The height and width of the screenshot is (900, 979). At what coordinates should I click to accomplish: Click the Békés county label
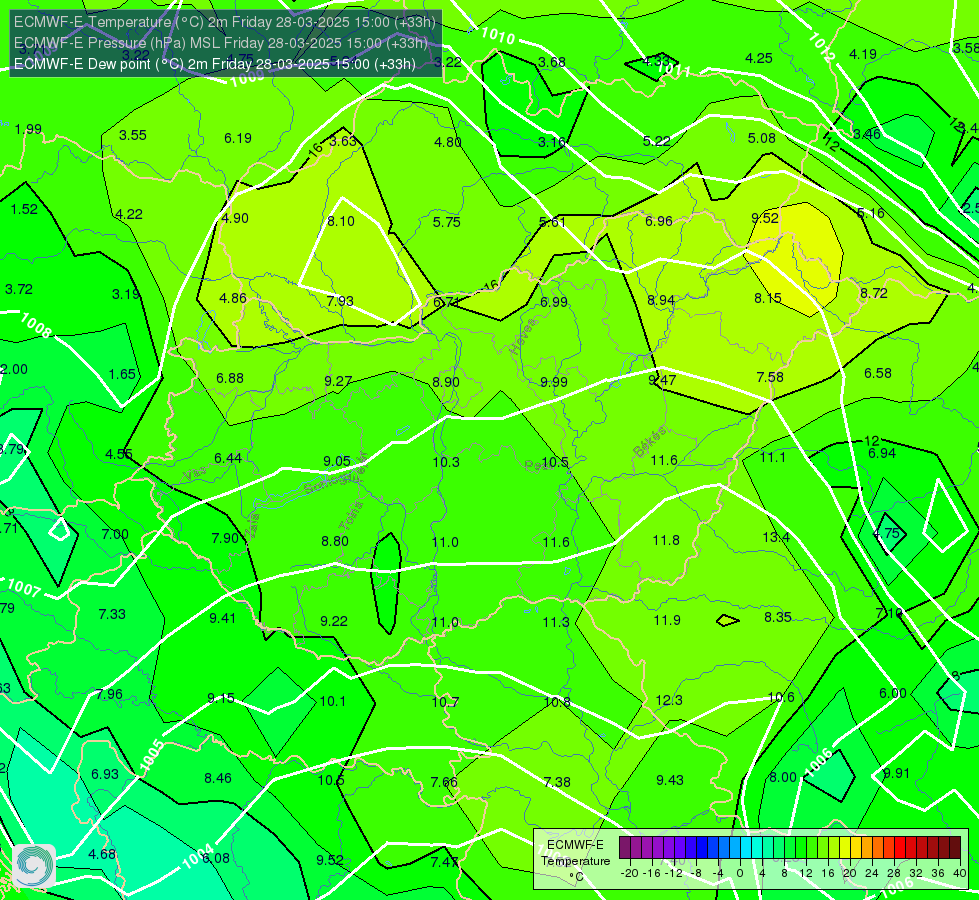pos(649,442)
